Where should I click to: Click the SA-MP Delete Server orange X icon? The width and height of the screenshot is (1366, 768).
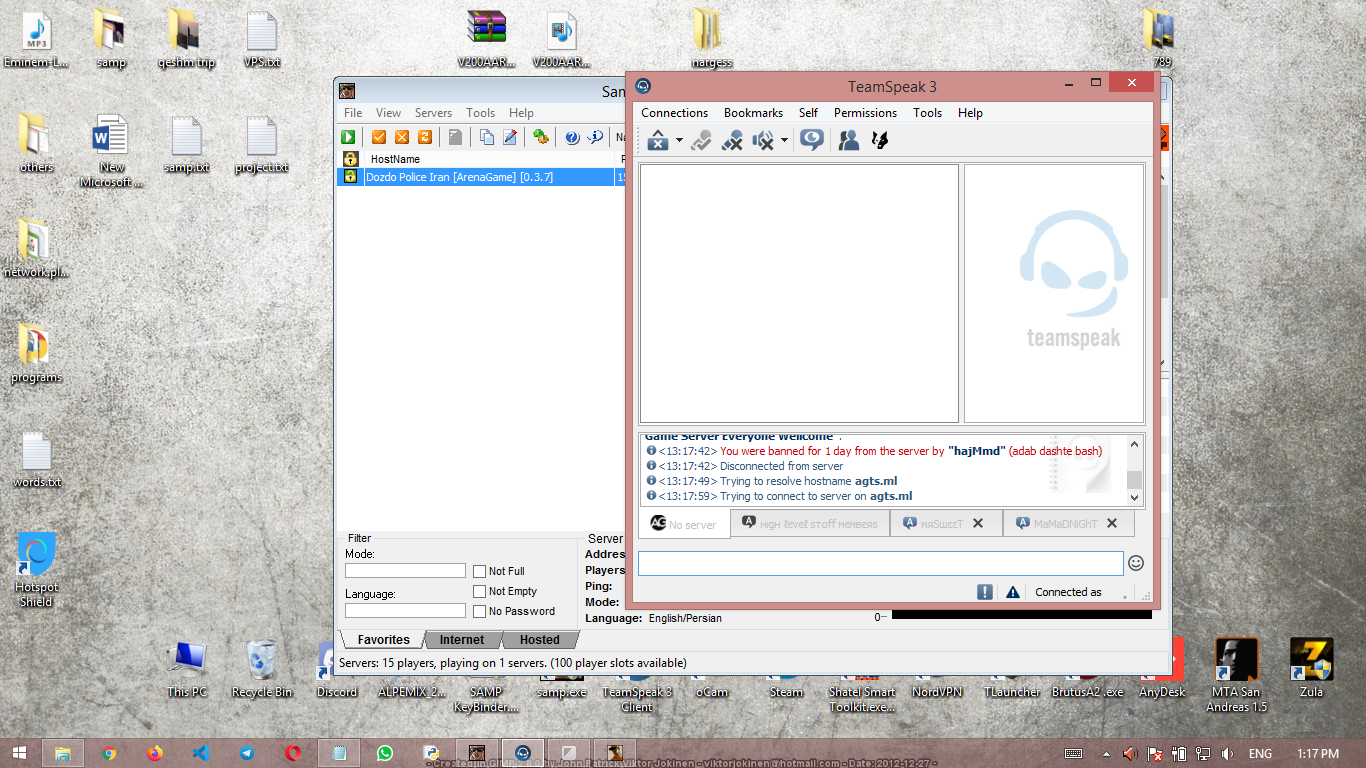[402, 137]
